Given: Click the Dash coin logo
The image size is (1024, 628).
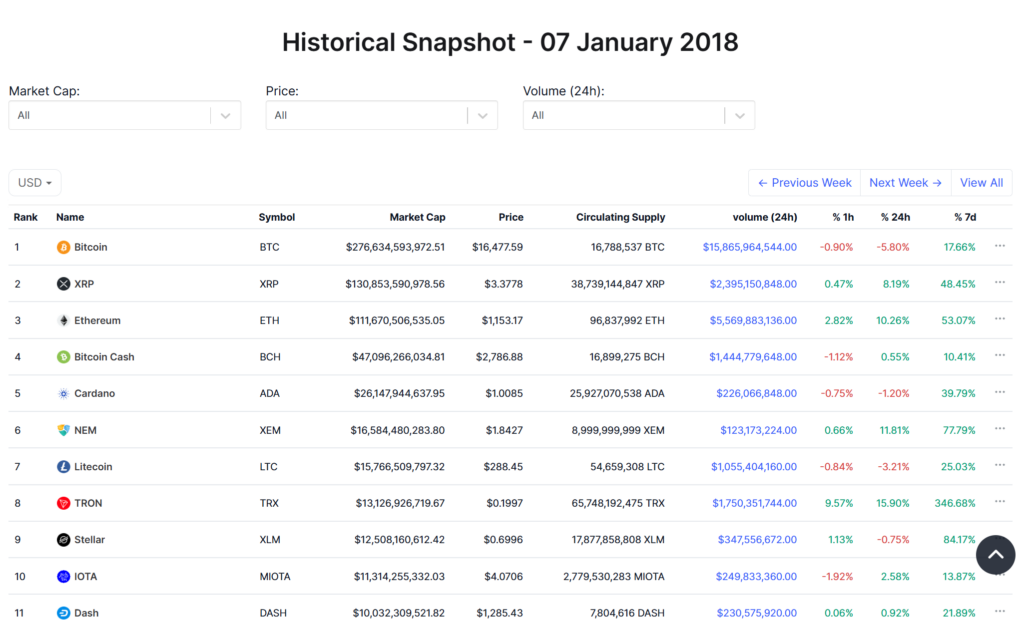Looking at the screenshot, I should point(63,613).
